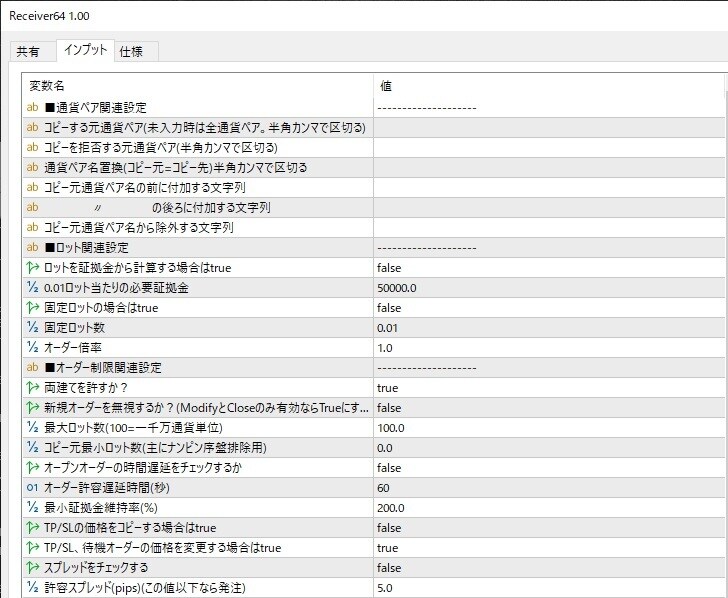The height and width of the screenshot is (598, 728).
Task: Click the empty value of コピーを拒否する元通貨ペア
Action: pyautogui.click(x=549, y=147)
